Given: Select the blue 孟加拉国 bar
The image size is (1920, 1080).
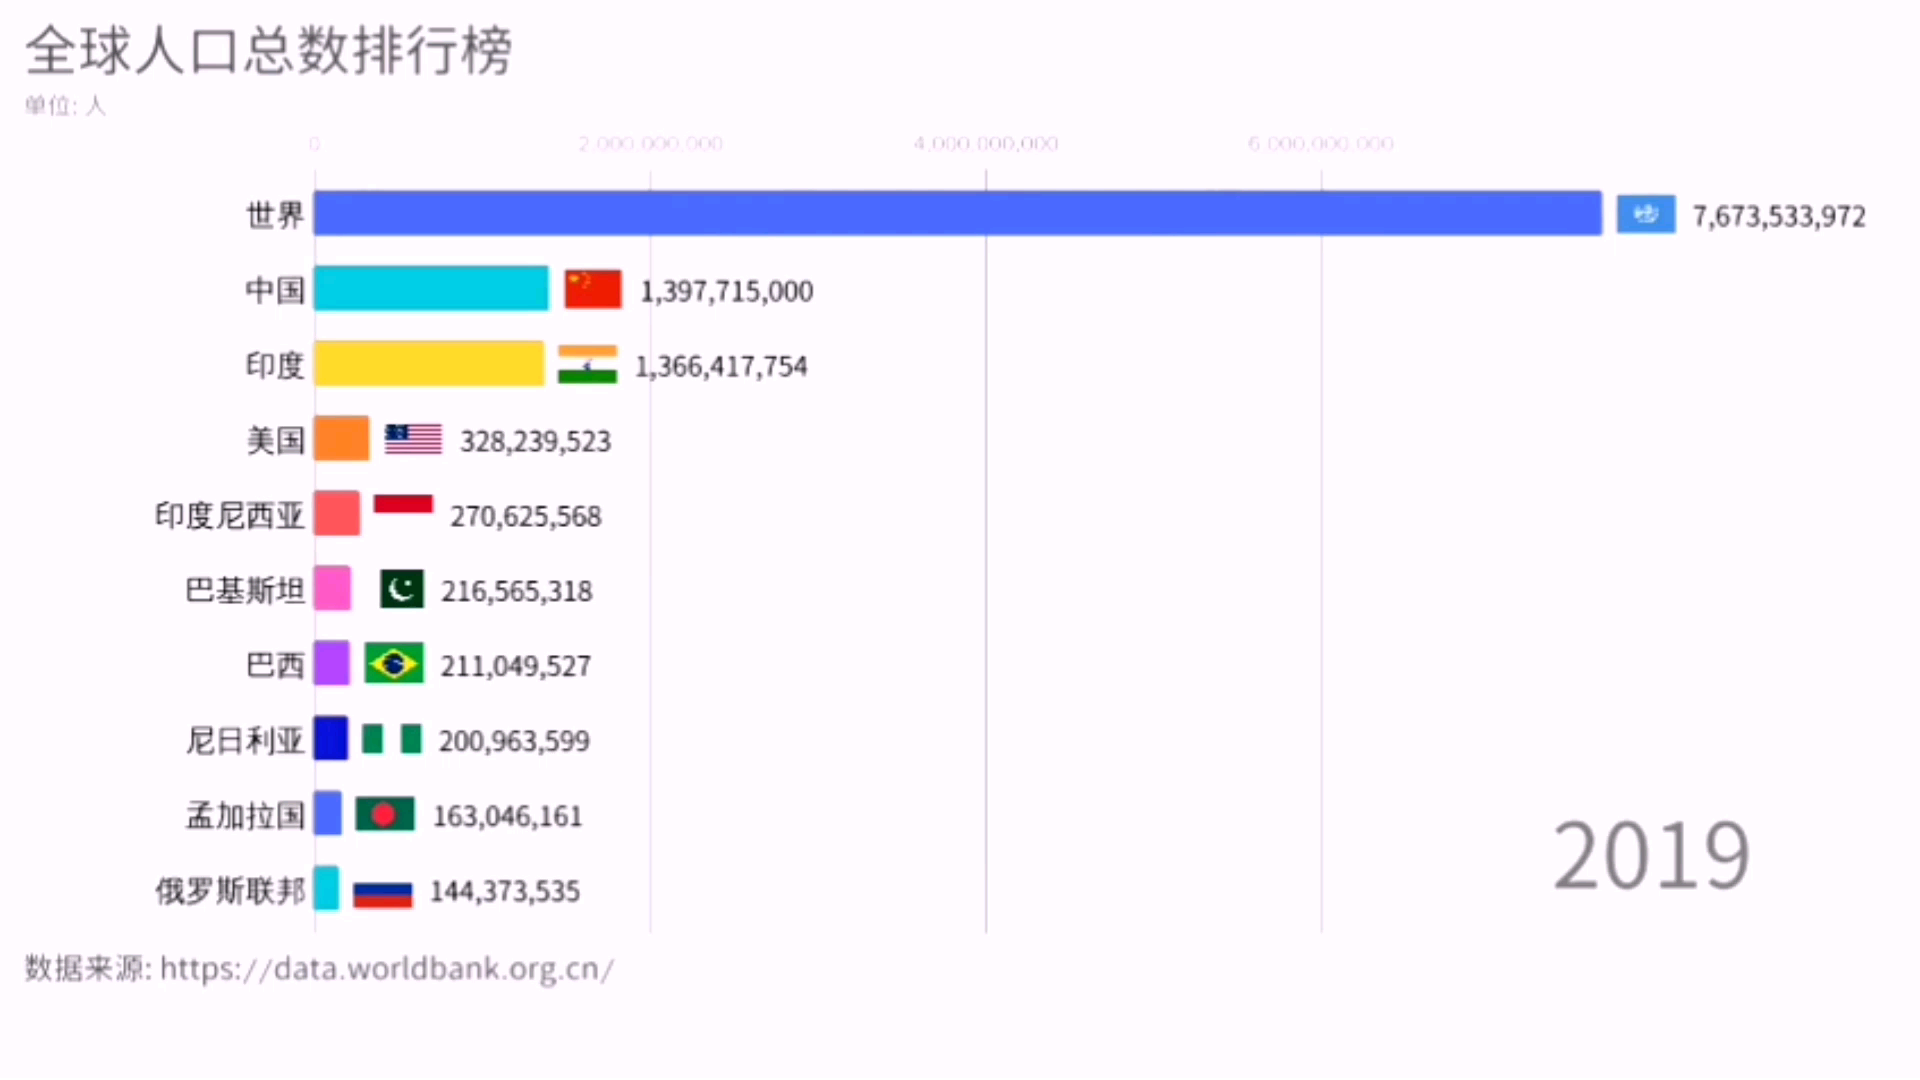Looking at the screenshot, I should tap(328, 813).
